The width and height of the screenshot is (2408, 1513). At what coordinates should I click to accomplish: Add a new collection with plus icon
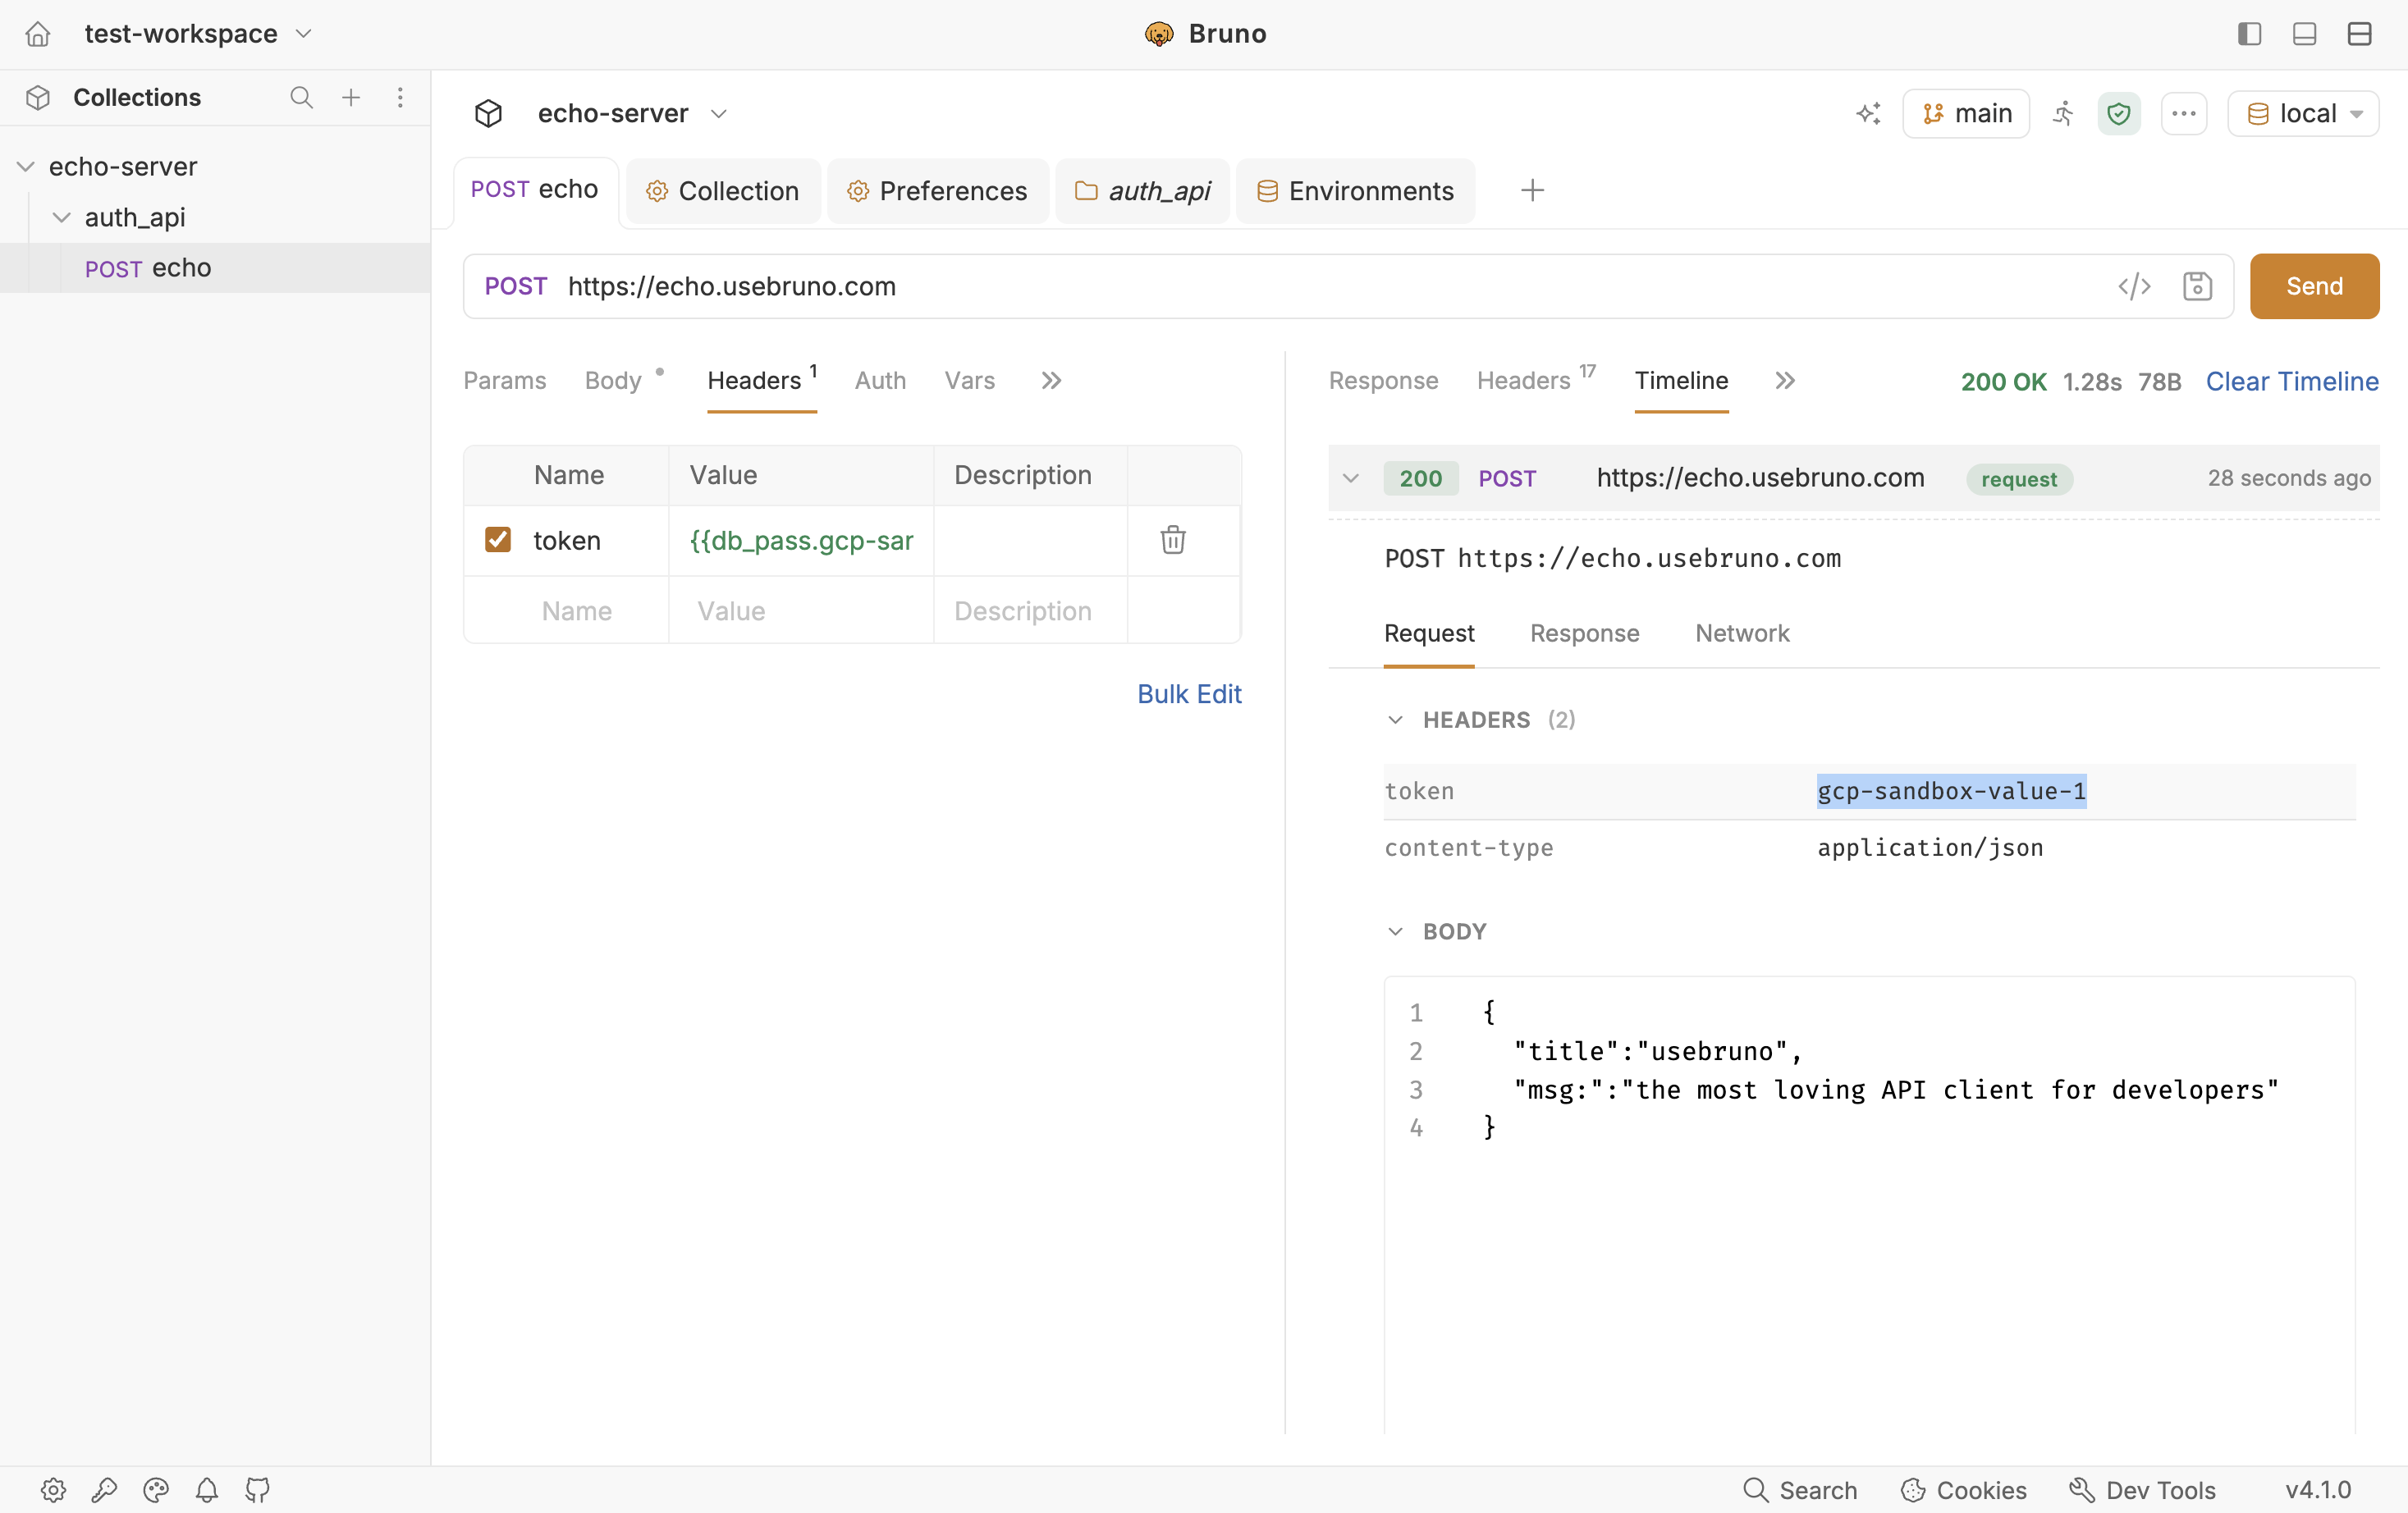(351, 97)
